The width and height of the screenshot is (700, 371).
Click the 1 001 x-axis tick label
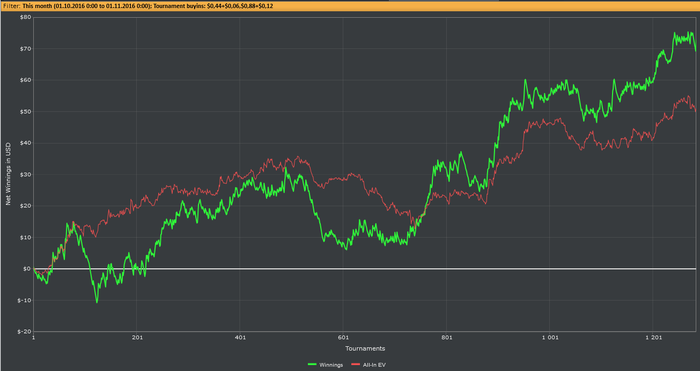point(550,338)
